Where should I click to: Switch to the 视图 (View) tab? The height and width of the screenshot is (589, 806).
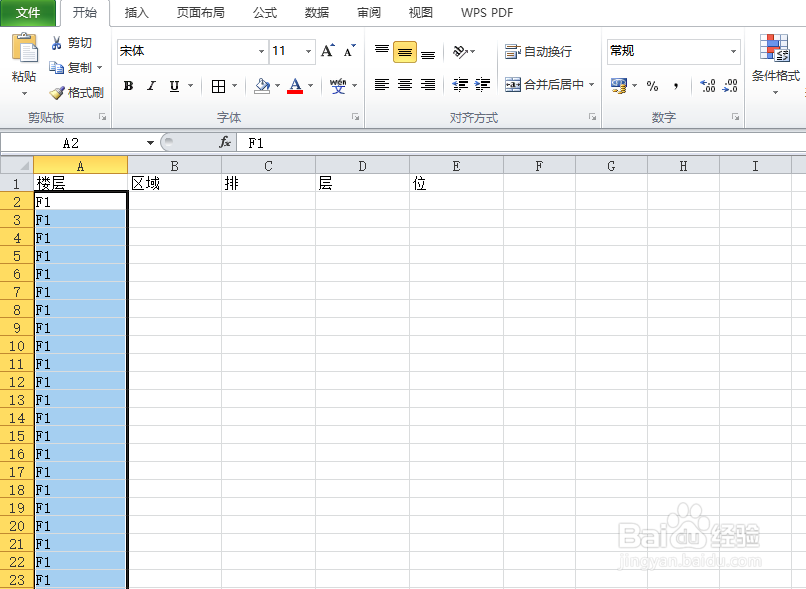(420, 13)
